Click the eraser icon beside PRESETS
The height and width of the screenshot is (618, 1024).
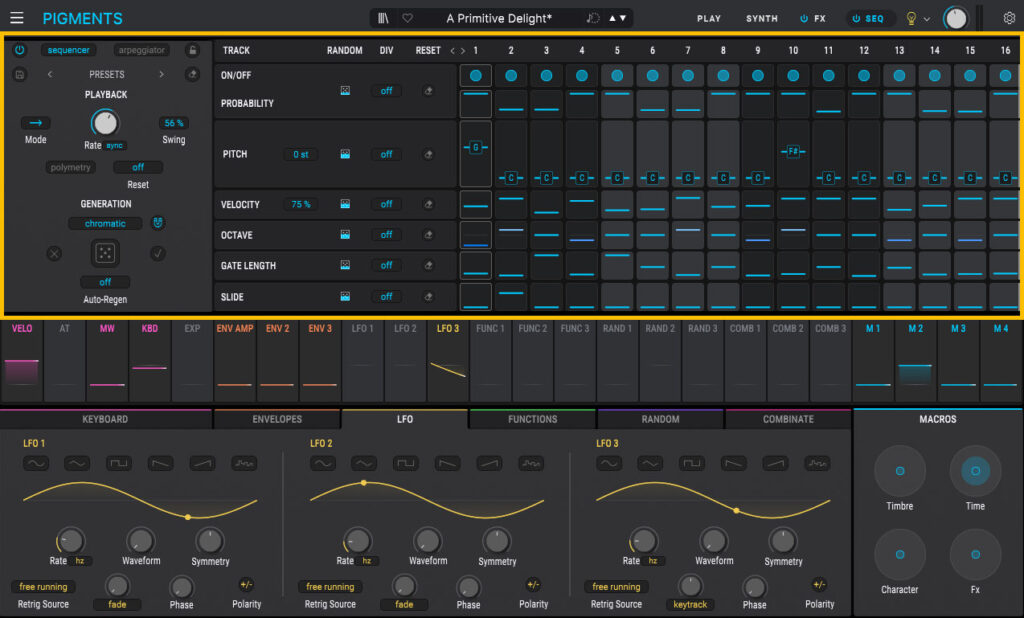point(192,74)
